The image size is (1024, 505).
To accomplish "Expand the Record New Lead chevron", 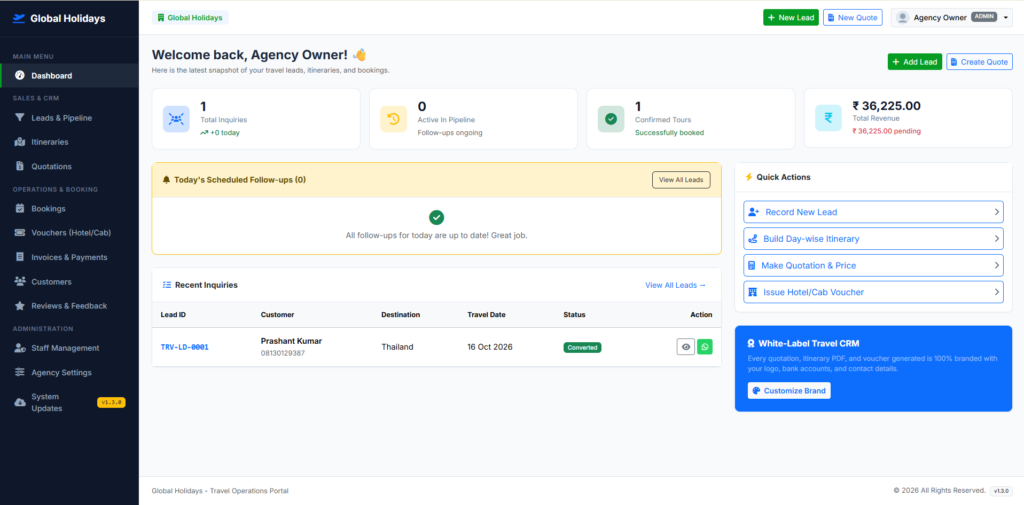I will pyautogui.click(x=997, y=212).
